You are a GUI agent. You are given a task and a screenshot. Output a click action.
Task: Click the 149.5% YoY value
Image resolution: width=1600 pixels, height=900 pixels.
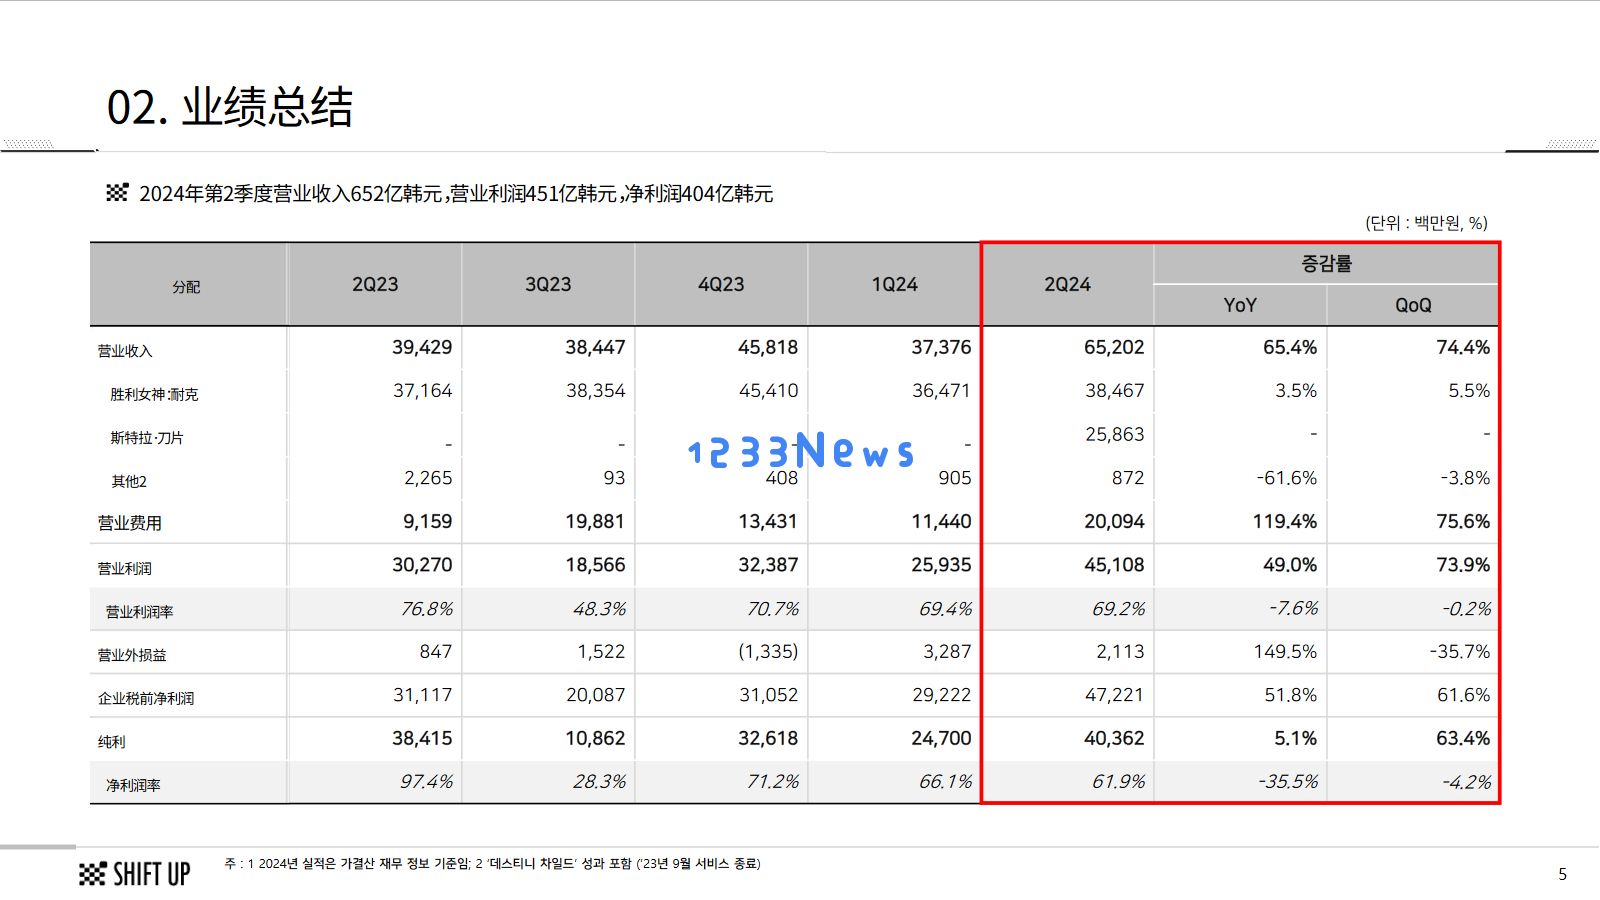[1285, 652]
